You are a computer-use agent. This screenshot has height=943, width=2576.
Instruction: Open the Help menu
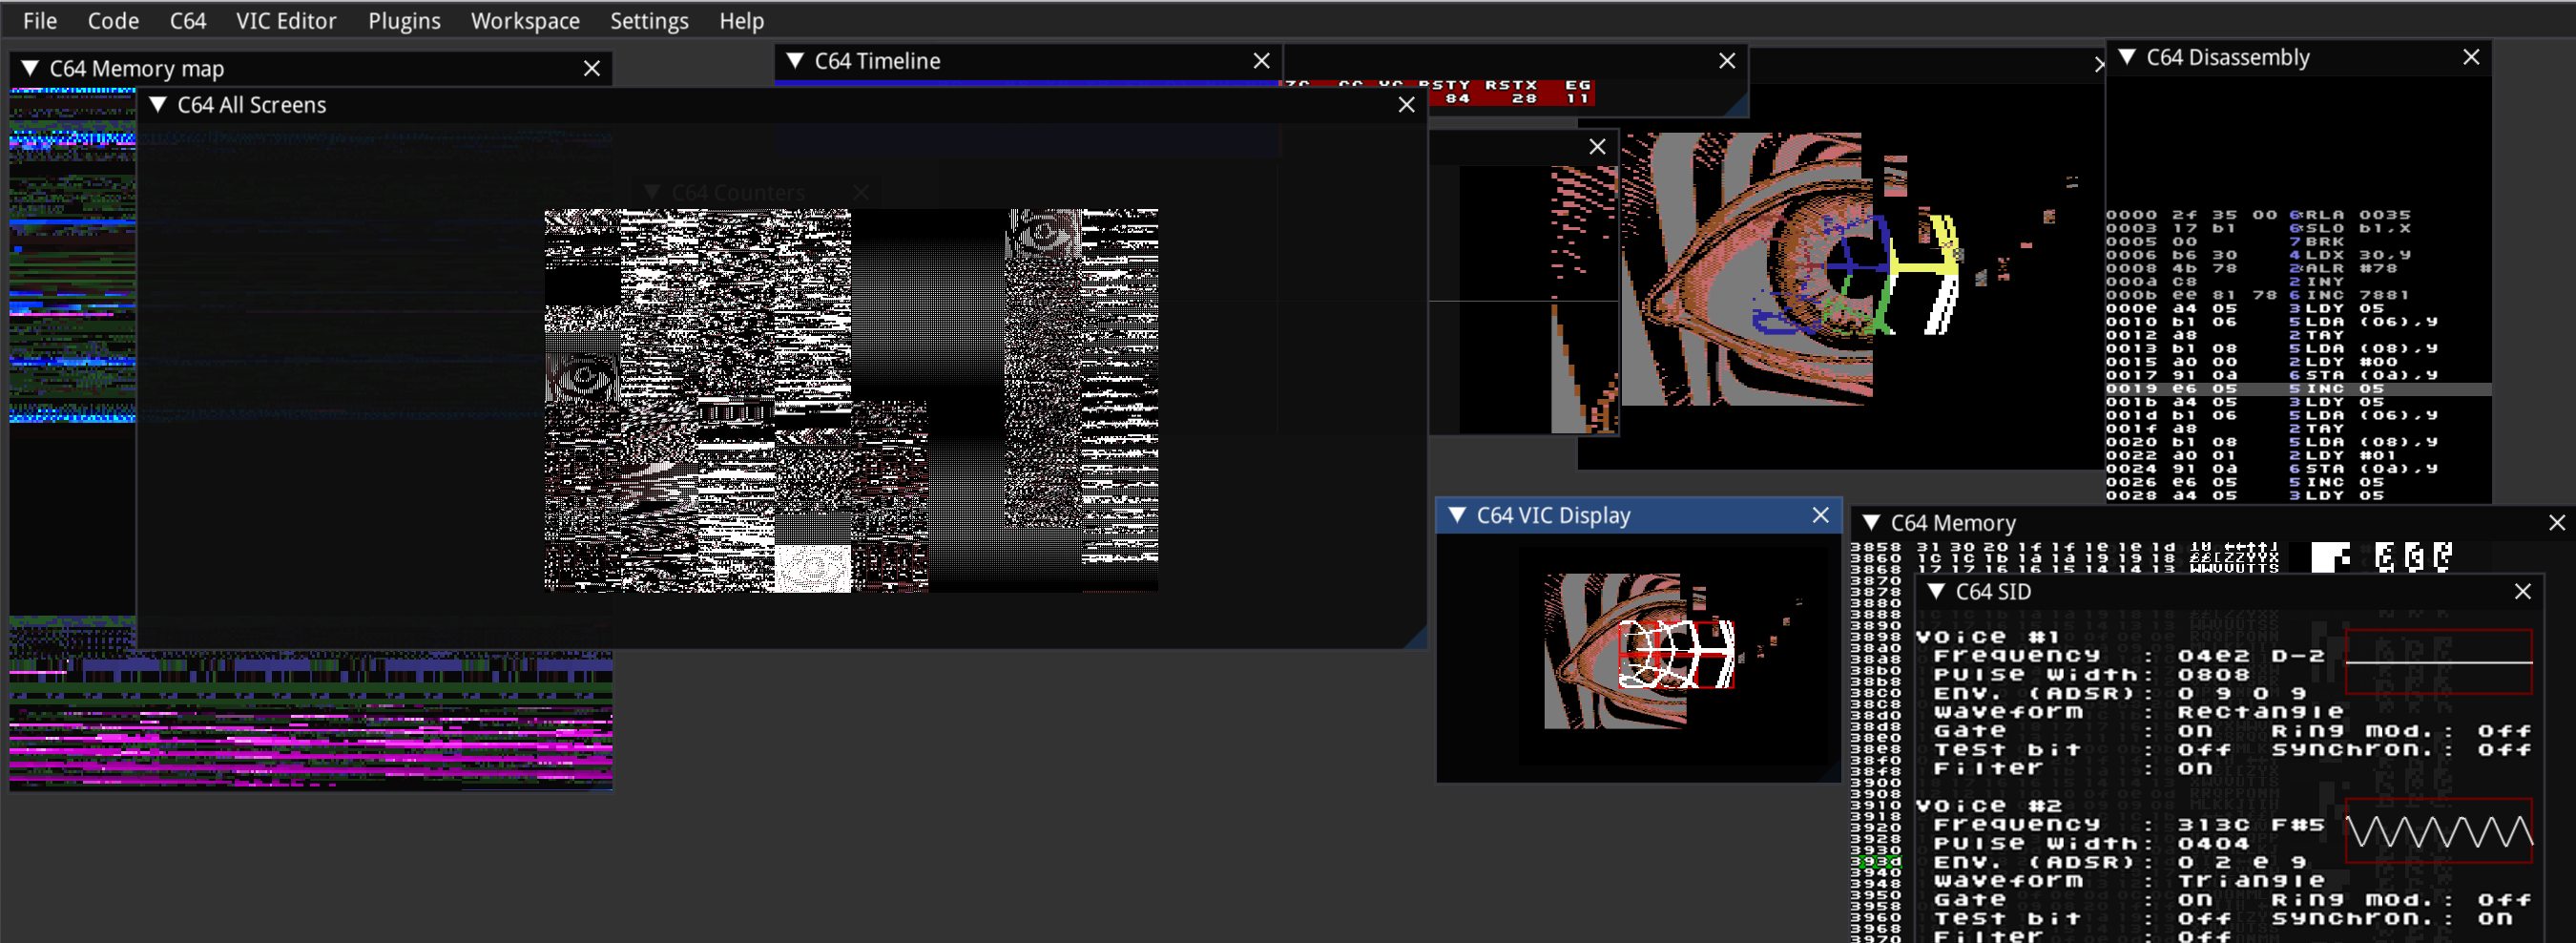[x=741, y=21]
